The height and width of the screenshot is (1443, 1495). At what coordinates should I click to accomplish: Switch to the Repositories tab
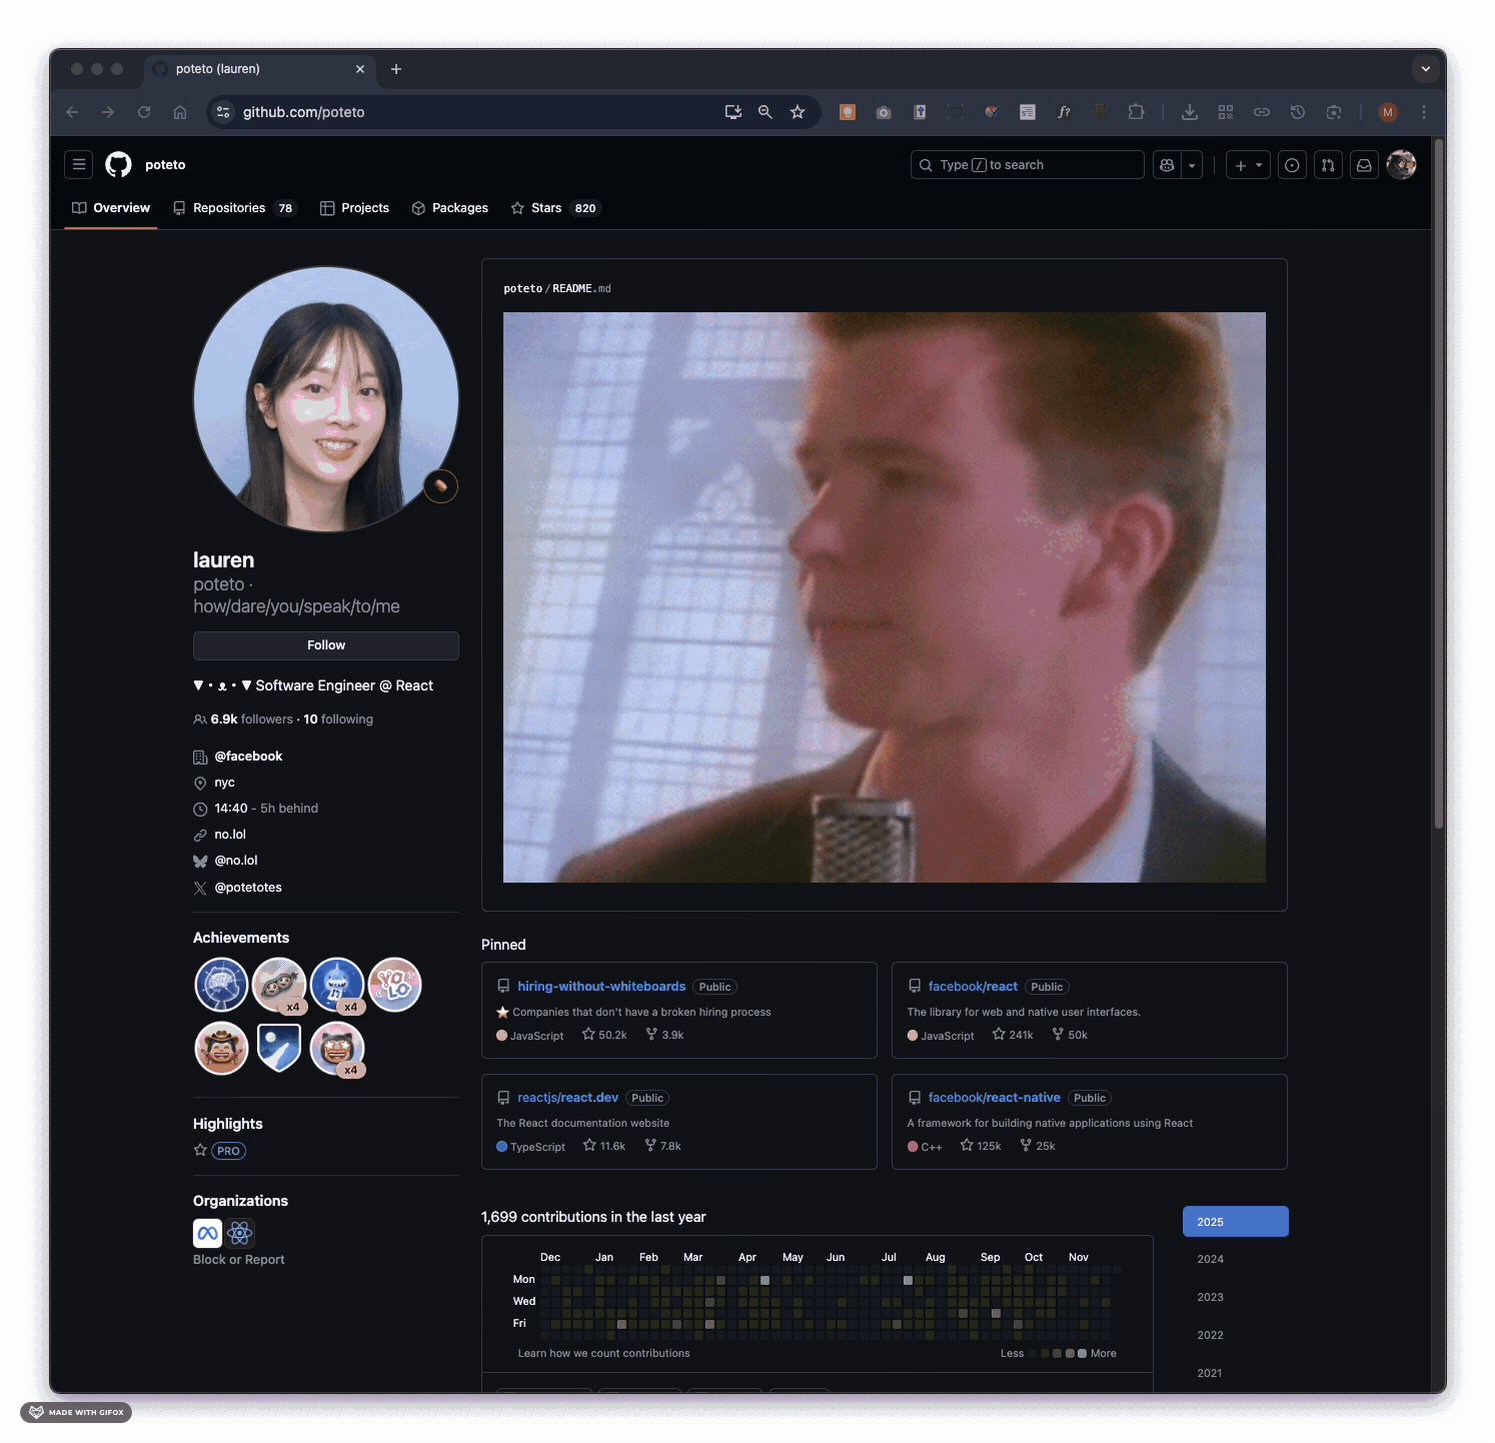click(x=229, y=208)
